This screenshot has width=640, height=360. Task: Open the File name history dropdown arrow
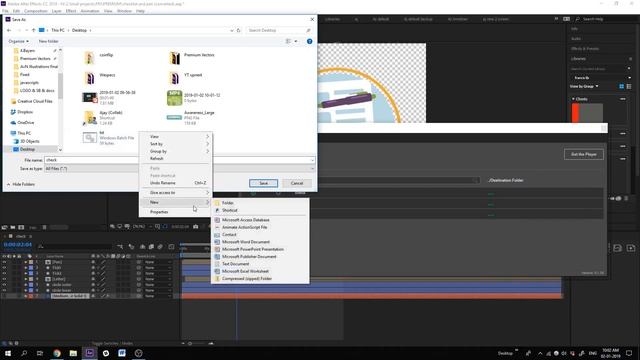(x=312, y=160)
